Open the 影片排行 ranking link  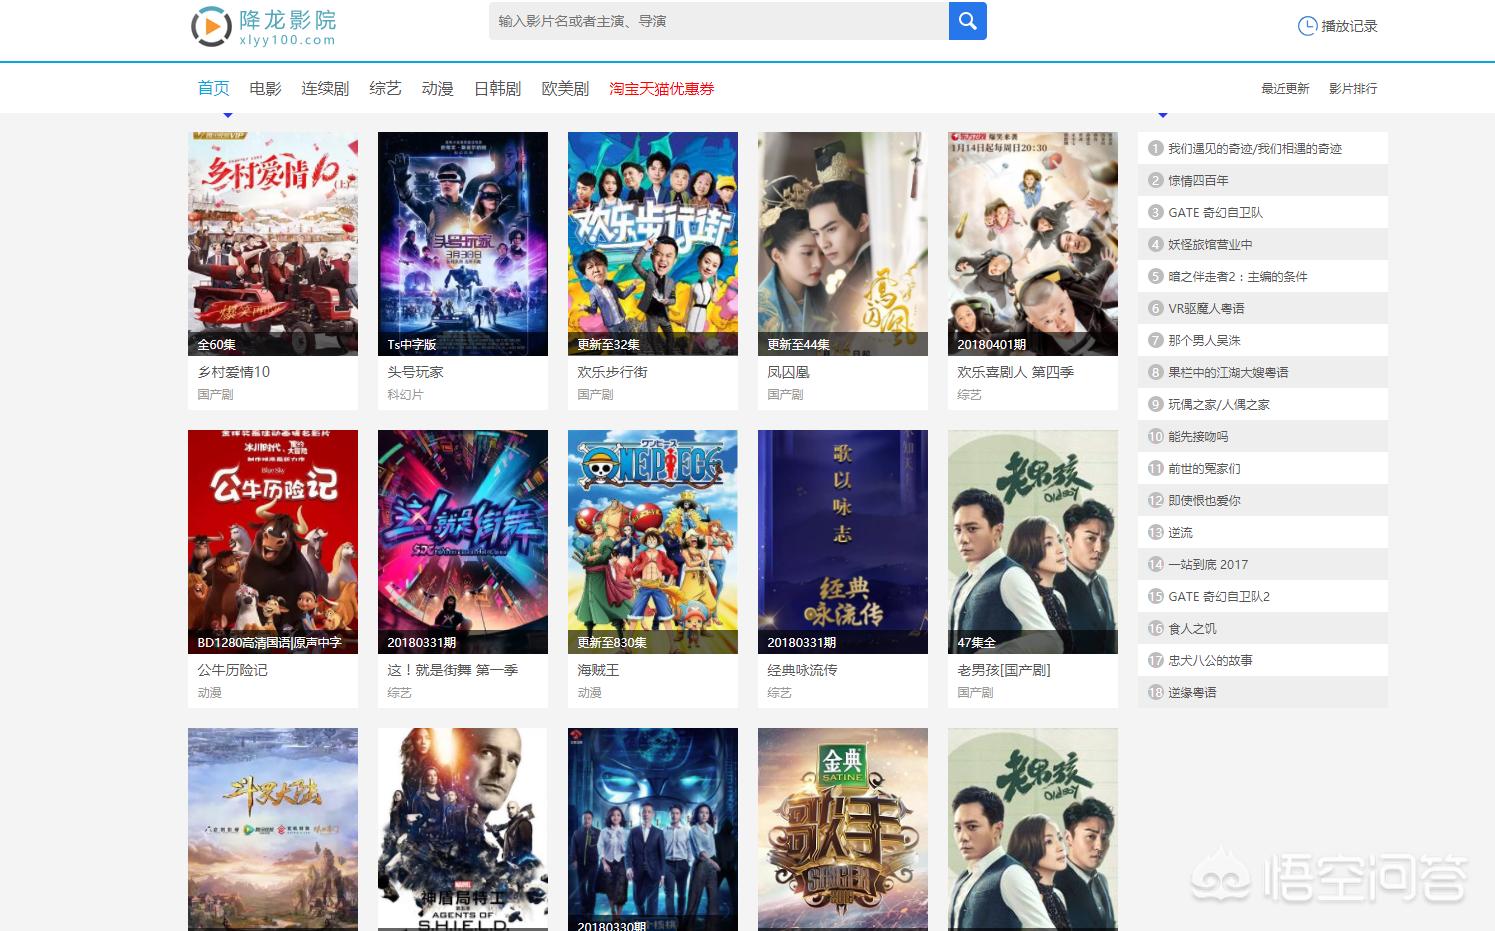(x=1353, y=88)
